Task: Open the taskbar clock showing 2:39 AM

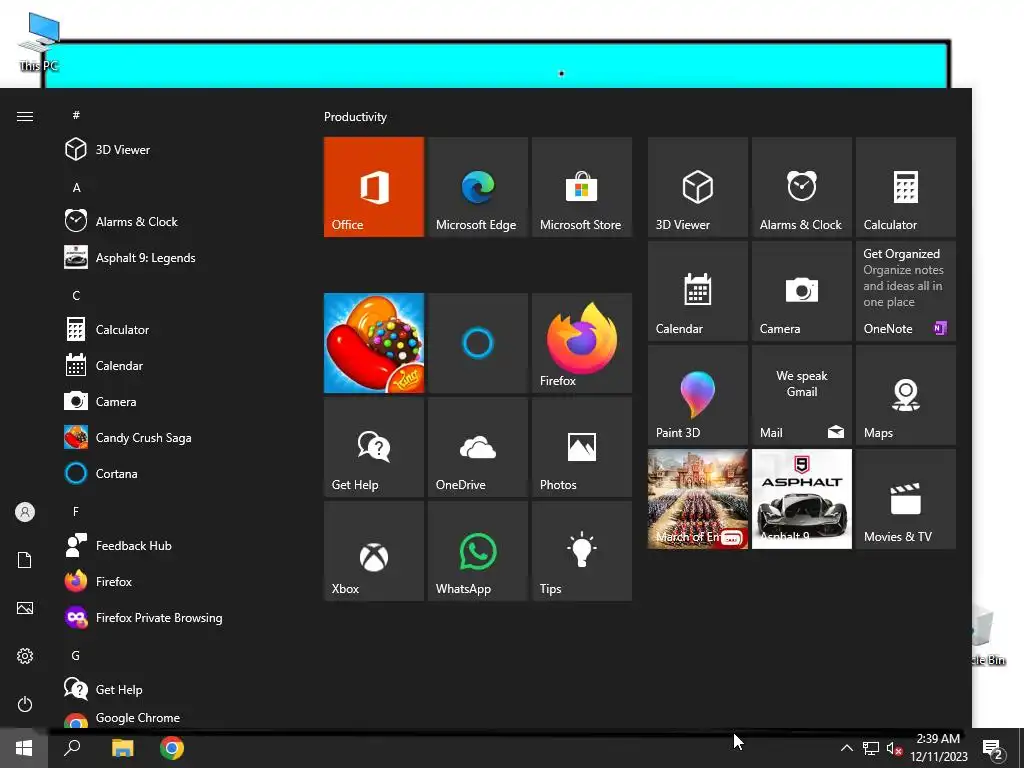Action: [x=938, y=748]
